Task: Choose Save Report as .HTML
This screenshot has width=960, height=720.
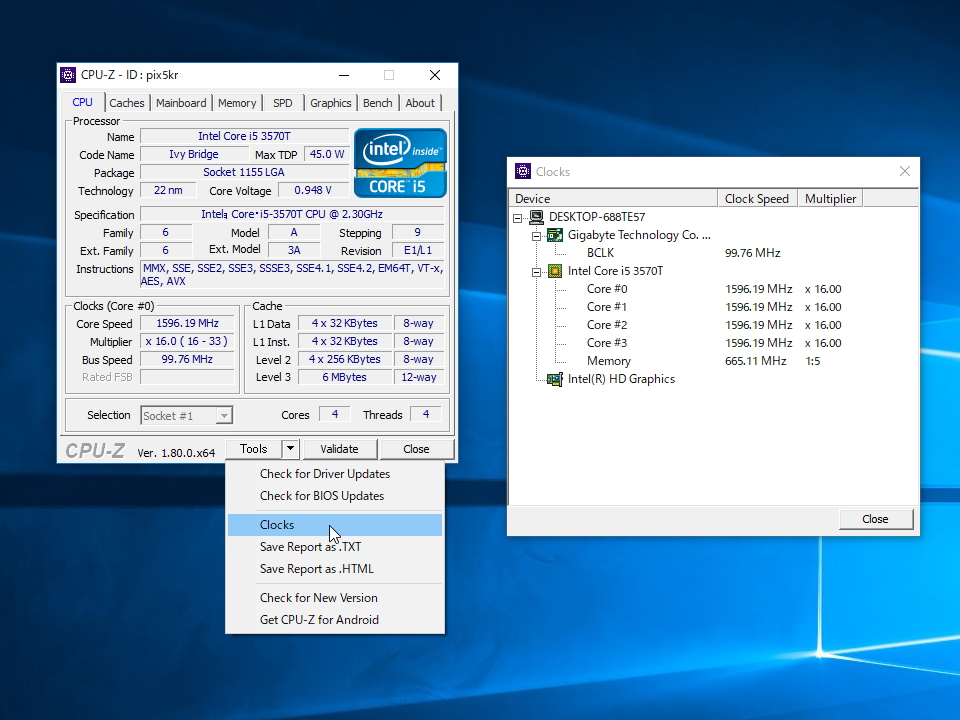Action: [316, 569]
